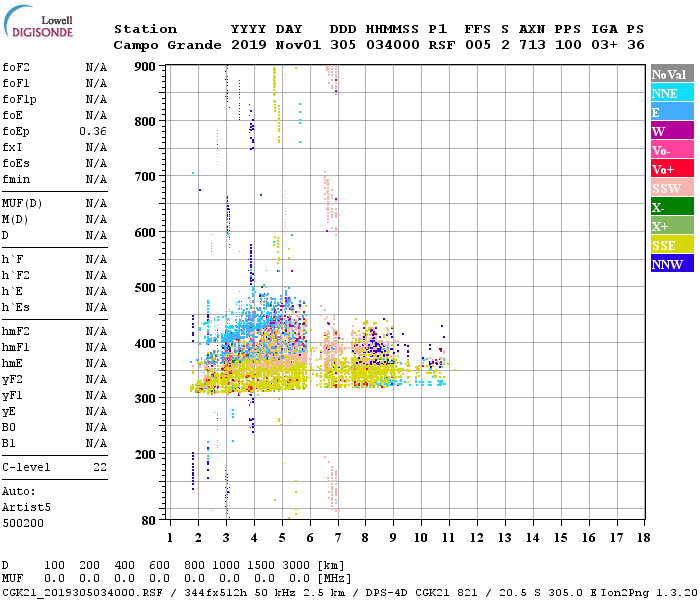
Task: Select the E direction legend swatch
Action: tap(672, 112)
